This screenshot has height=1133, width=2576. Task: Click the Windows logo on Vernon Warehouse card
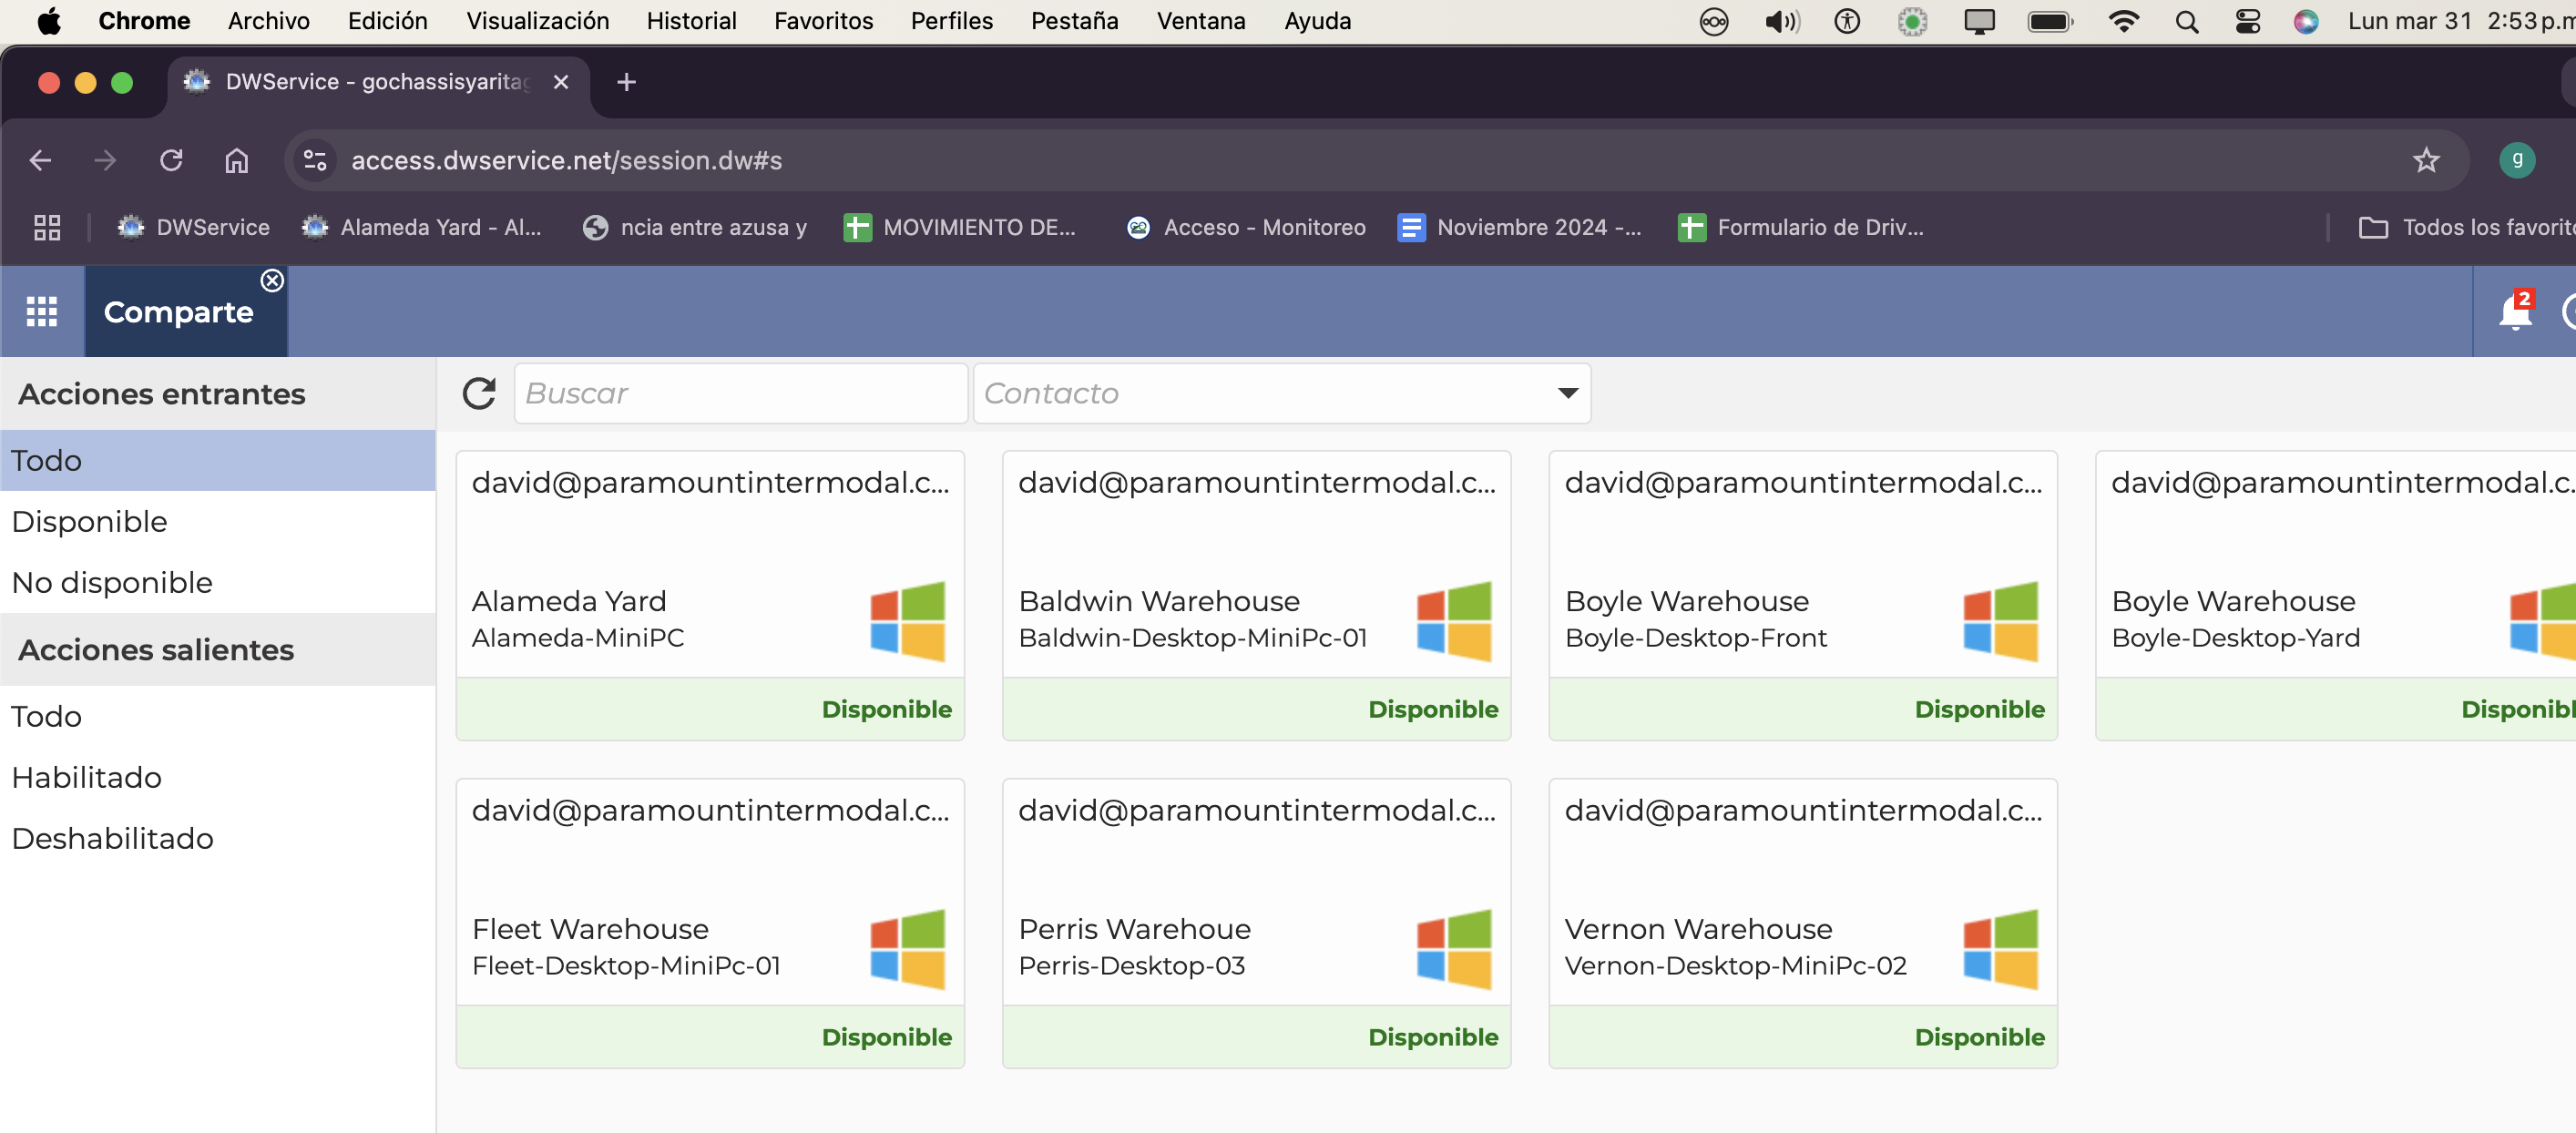point(2000,949)
